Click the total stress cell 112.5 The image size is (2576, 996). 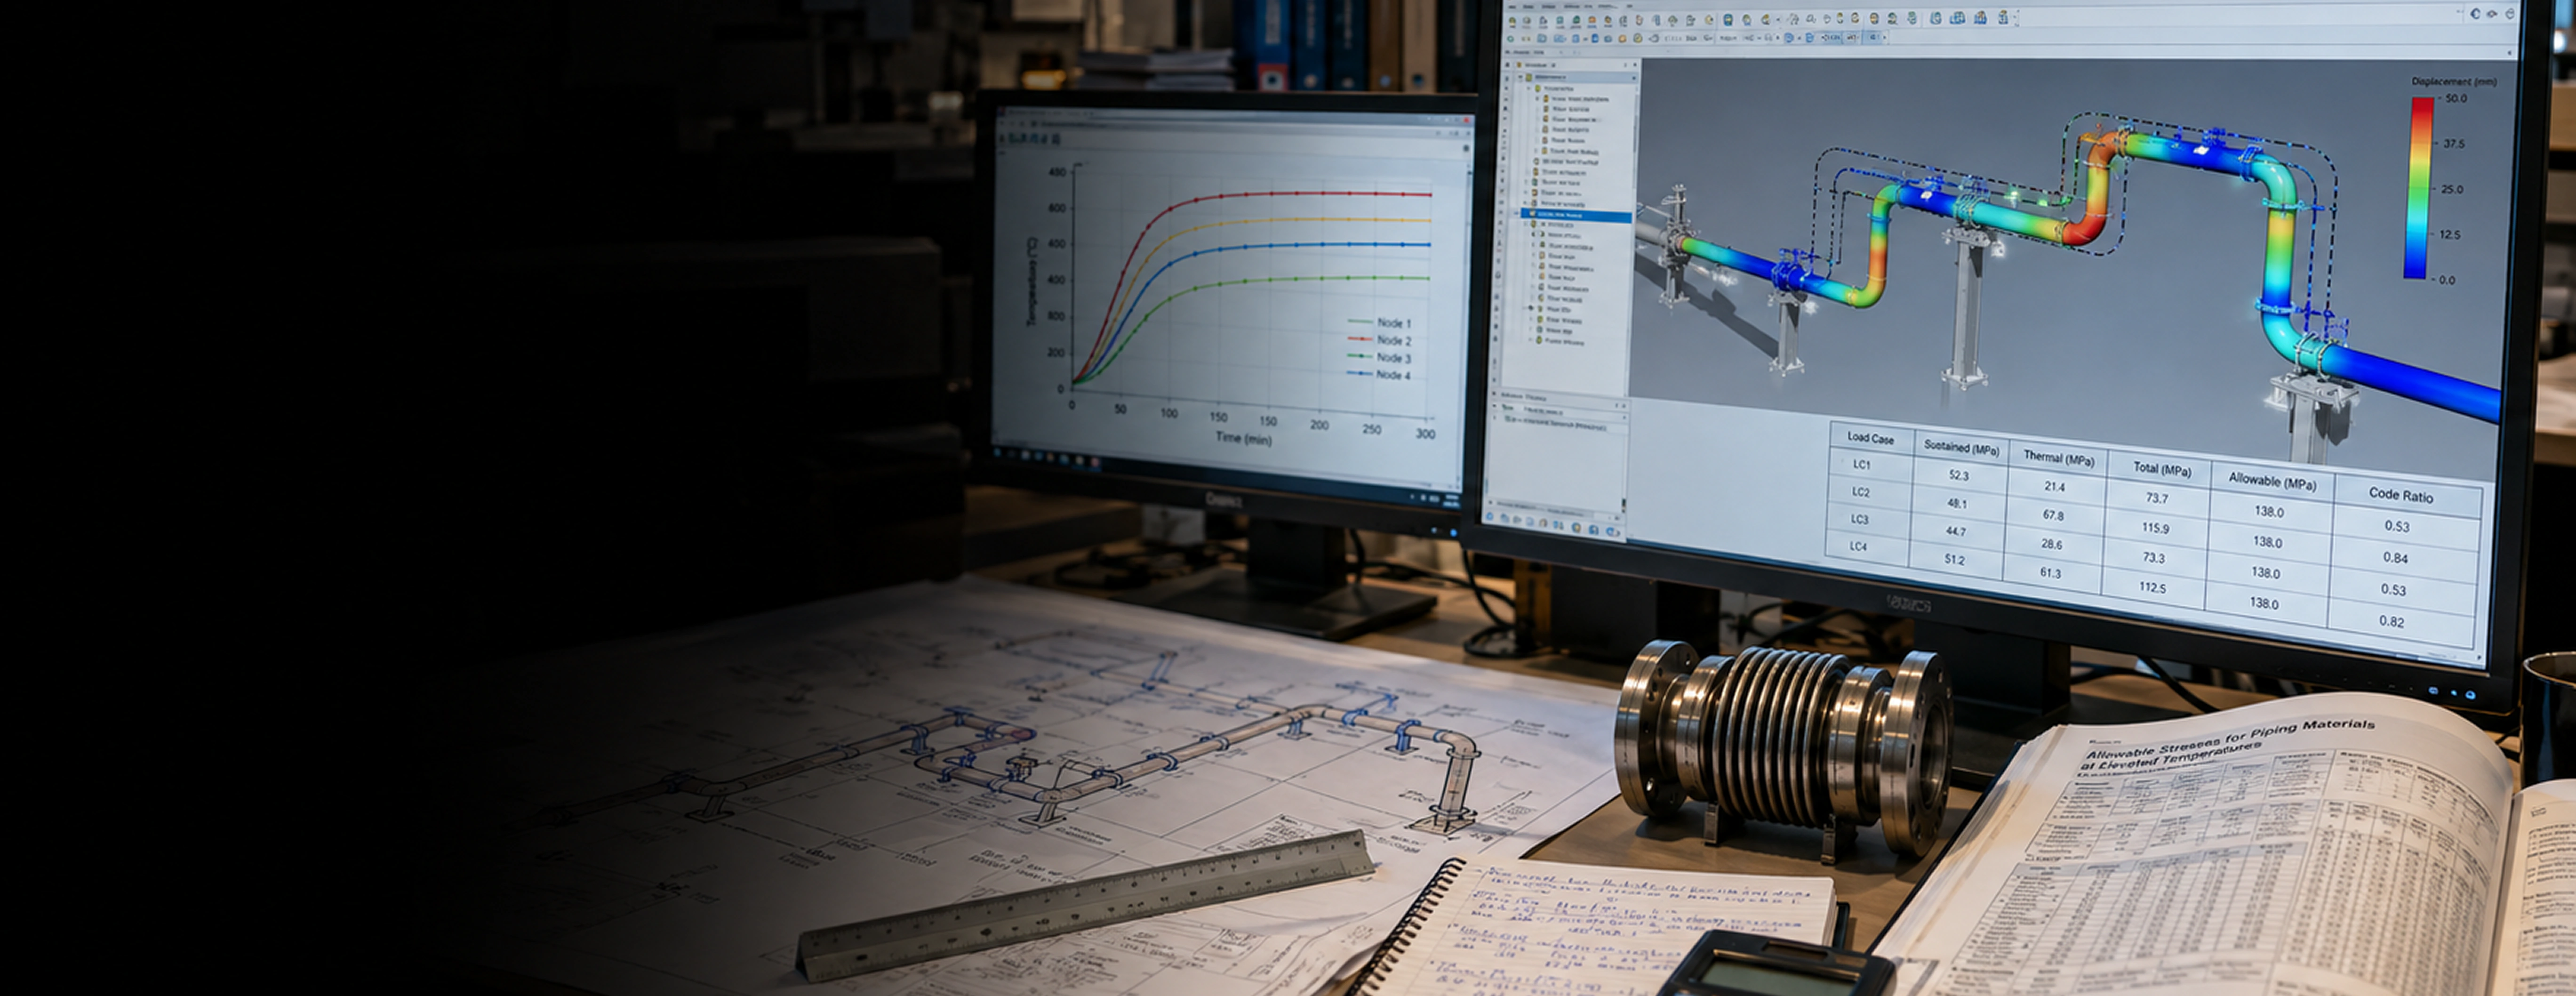pyautogui.click(x=2152, y=587)
